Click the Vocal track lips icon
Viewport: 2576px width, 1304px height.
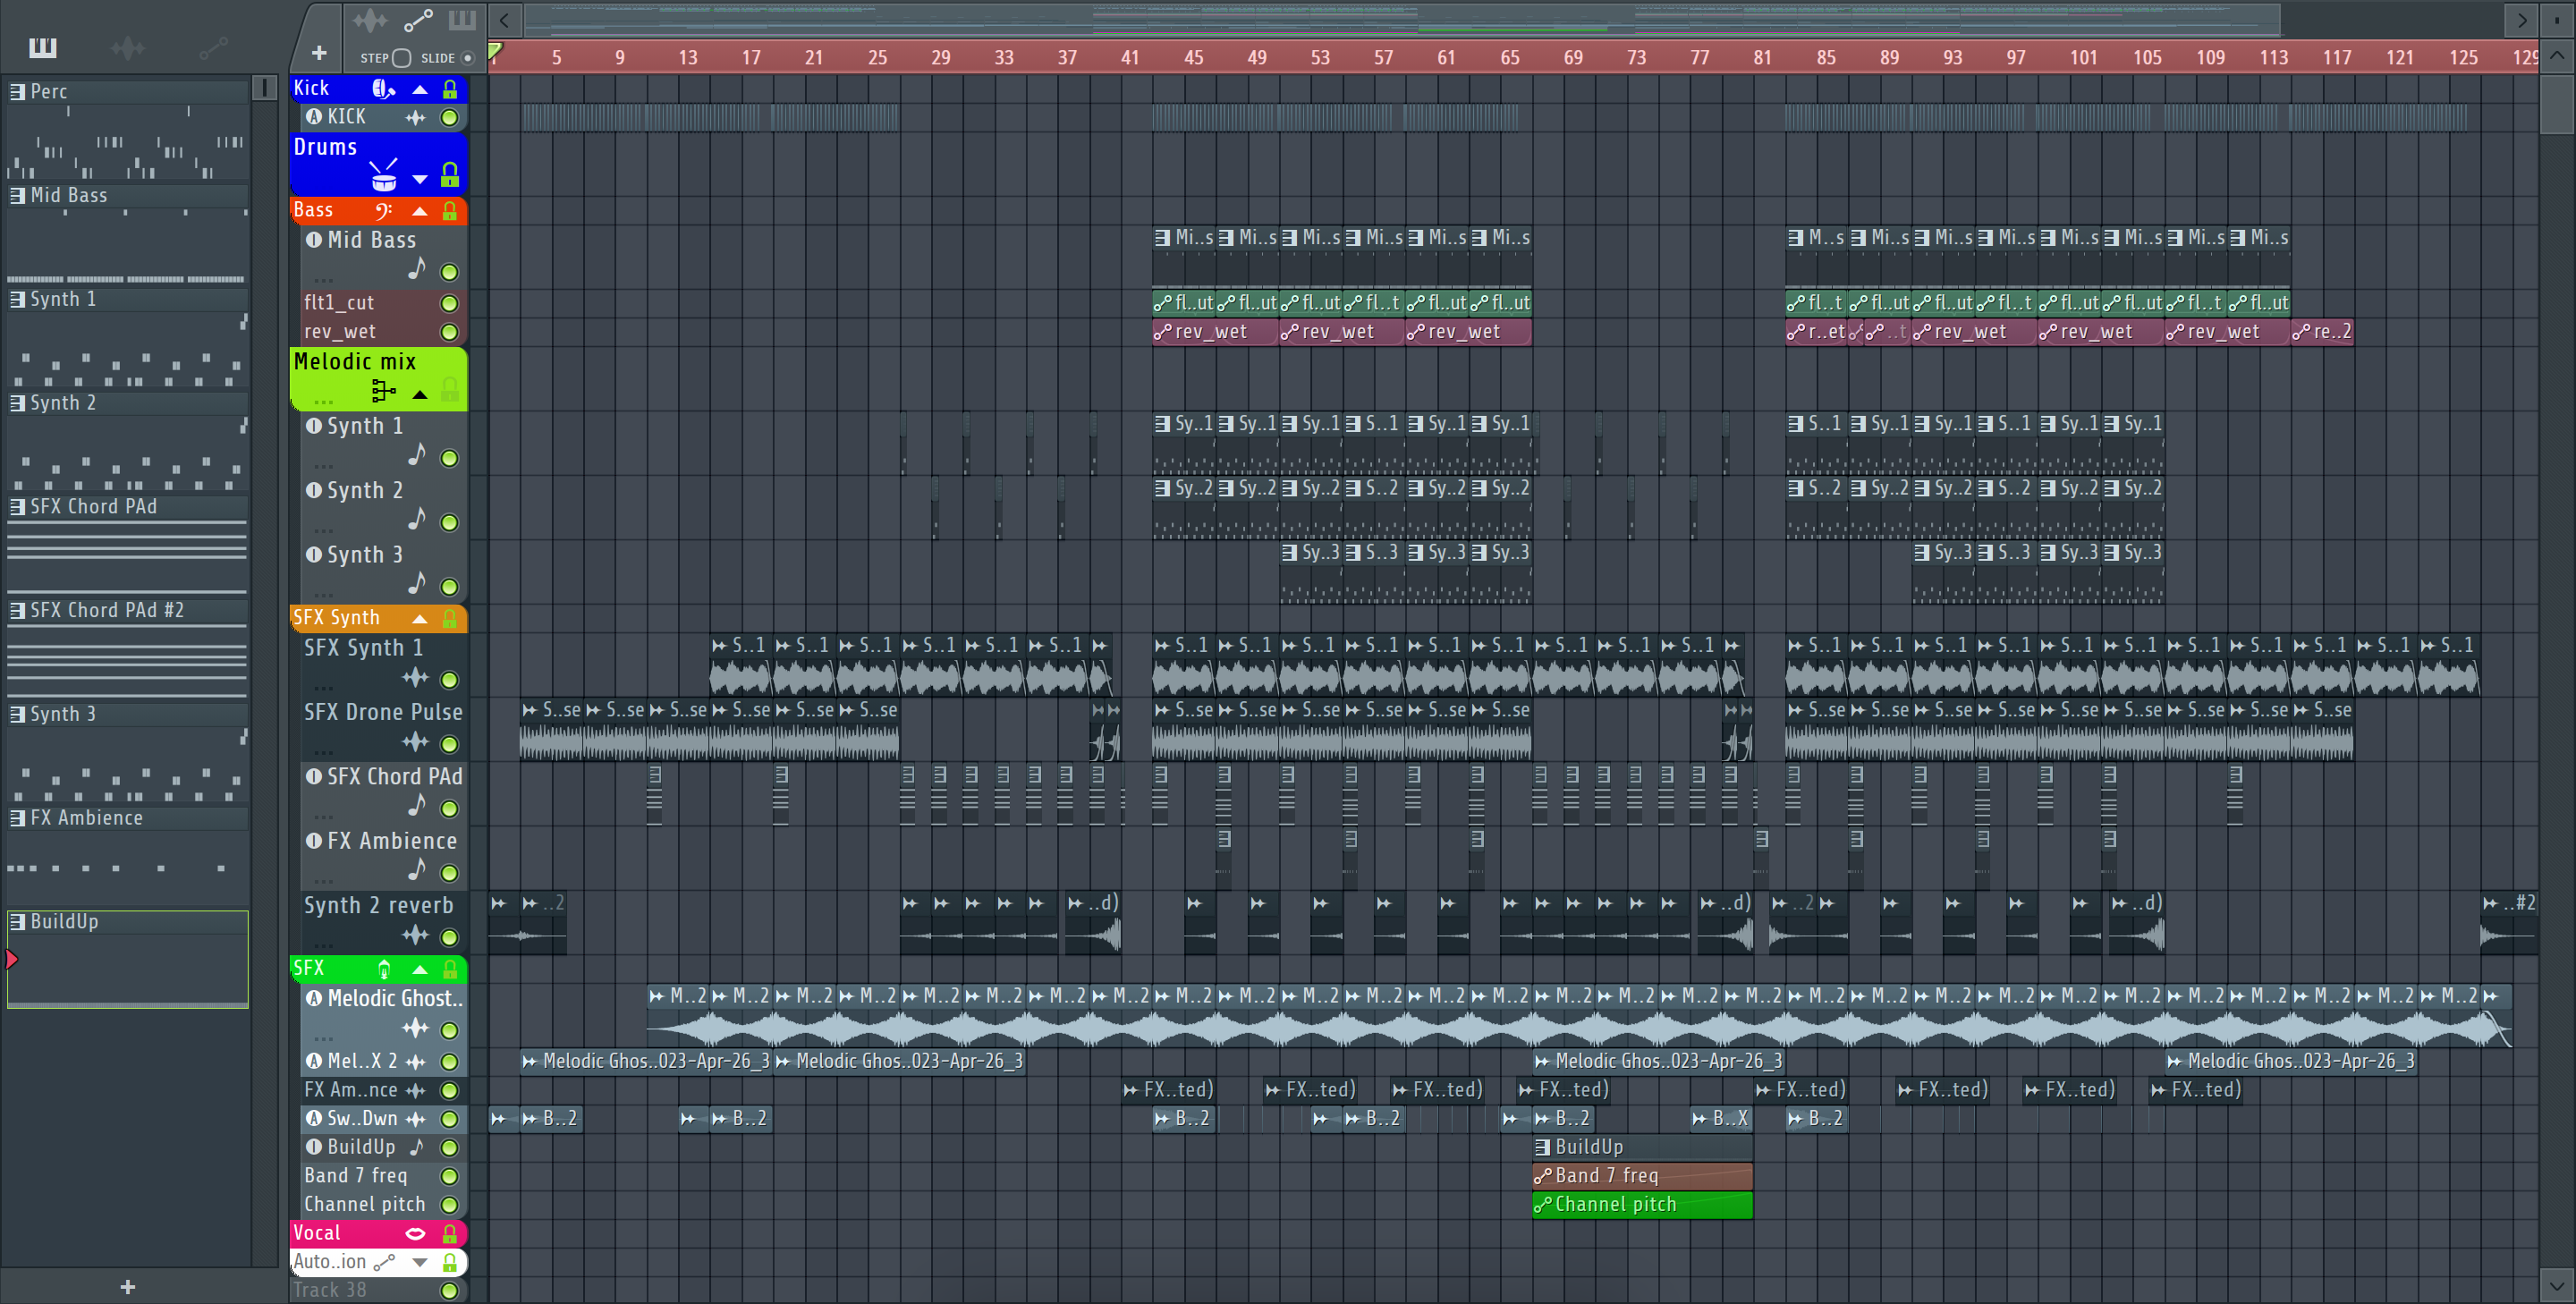pos(415,1234)
